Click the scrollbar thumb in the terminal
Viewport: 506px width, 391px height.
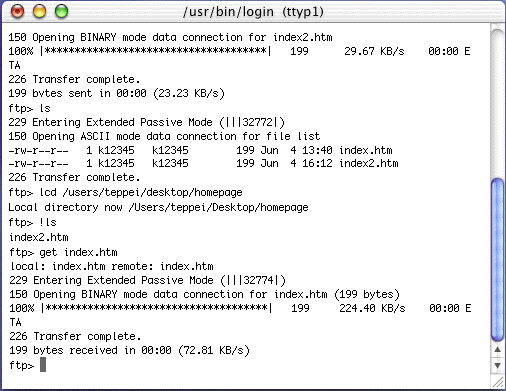(497, 259)
